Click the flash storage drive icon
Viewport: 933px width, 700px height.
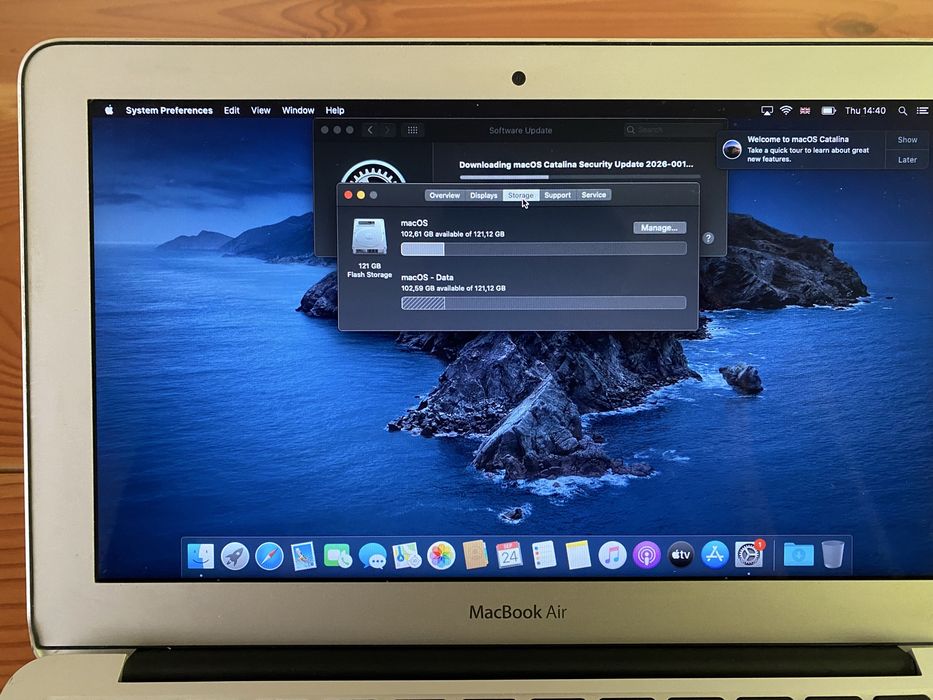click(x=369, y=236)
